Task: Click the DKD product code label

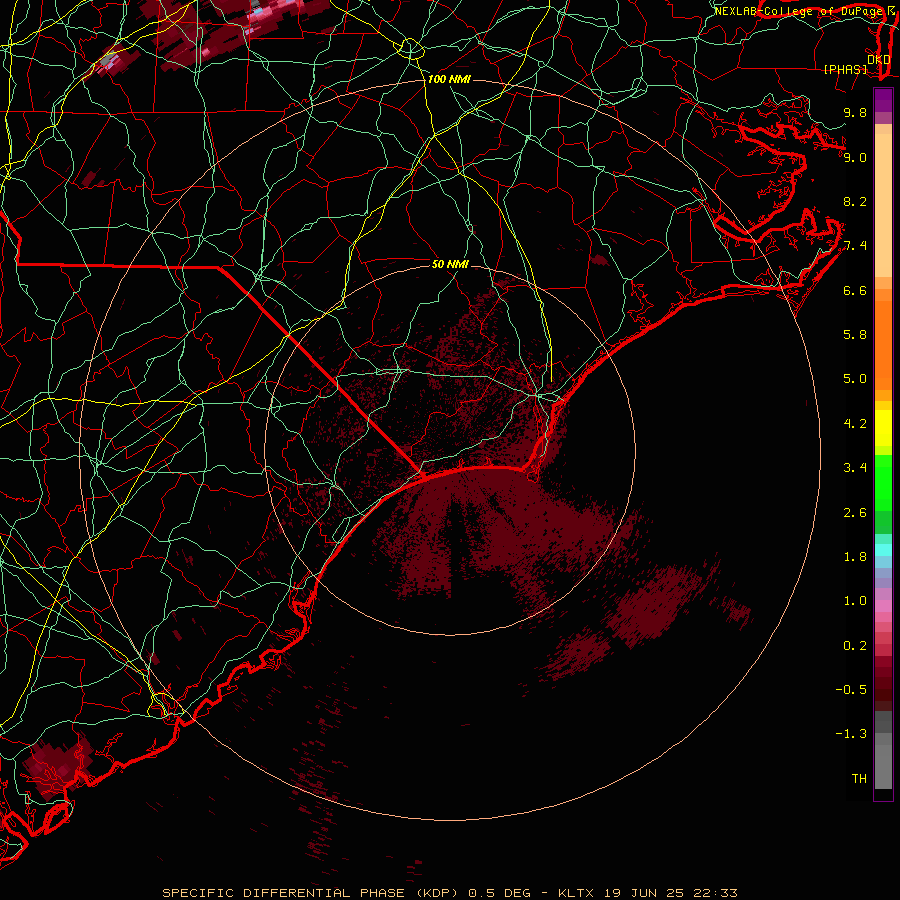Action: point(879,60)
